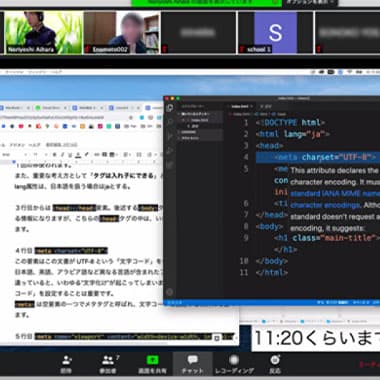Click the text color button in docs toolbar

tap(78, 154)
